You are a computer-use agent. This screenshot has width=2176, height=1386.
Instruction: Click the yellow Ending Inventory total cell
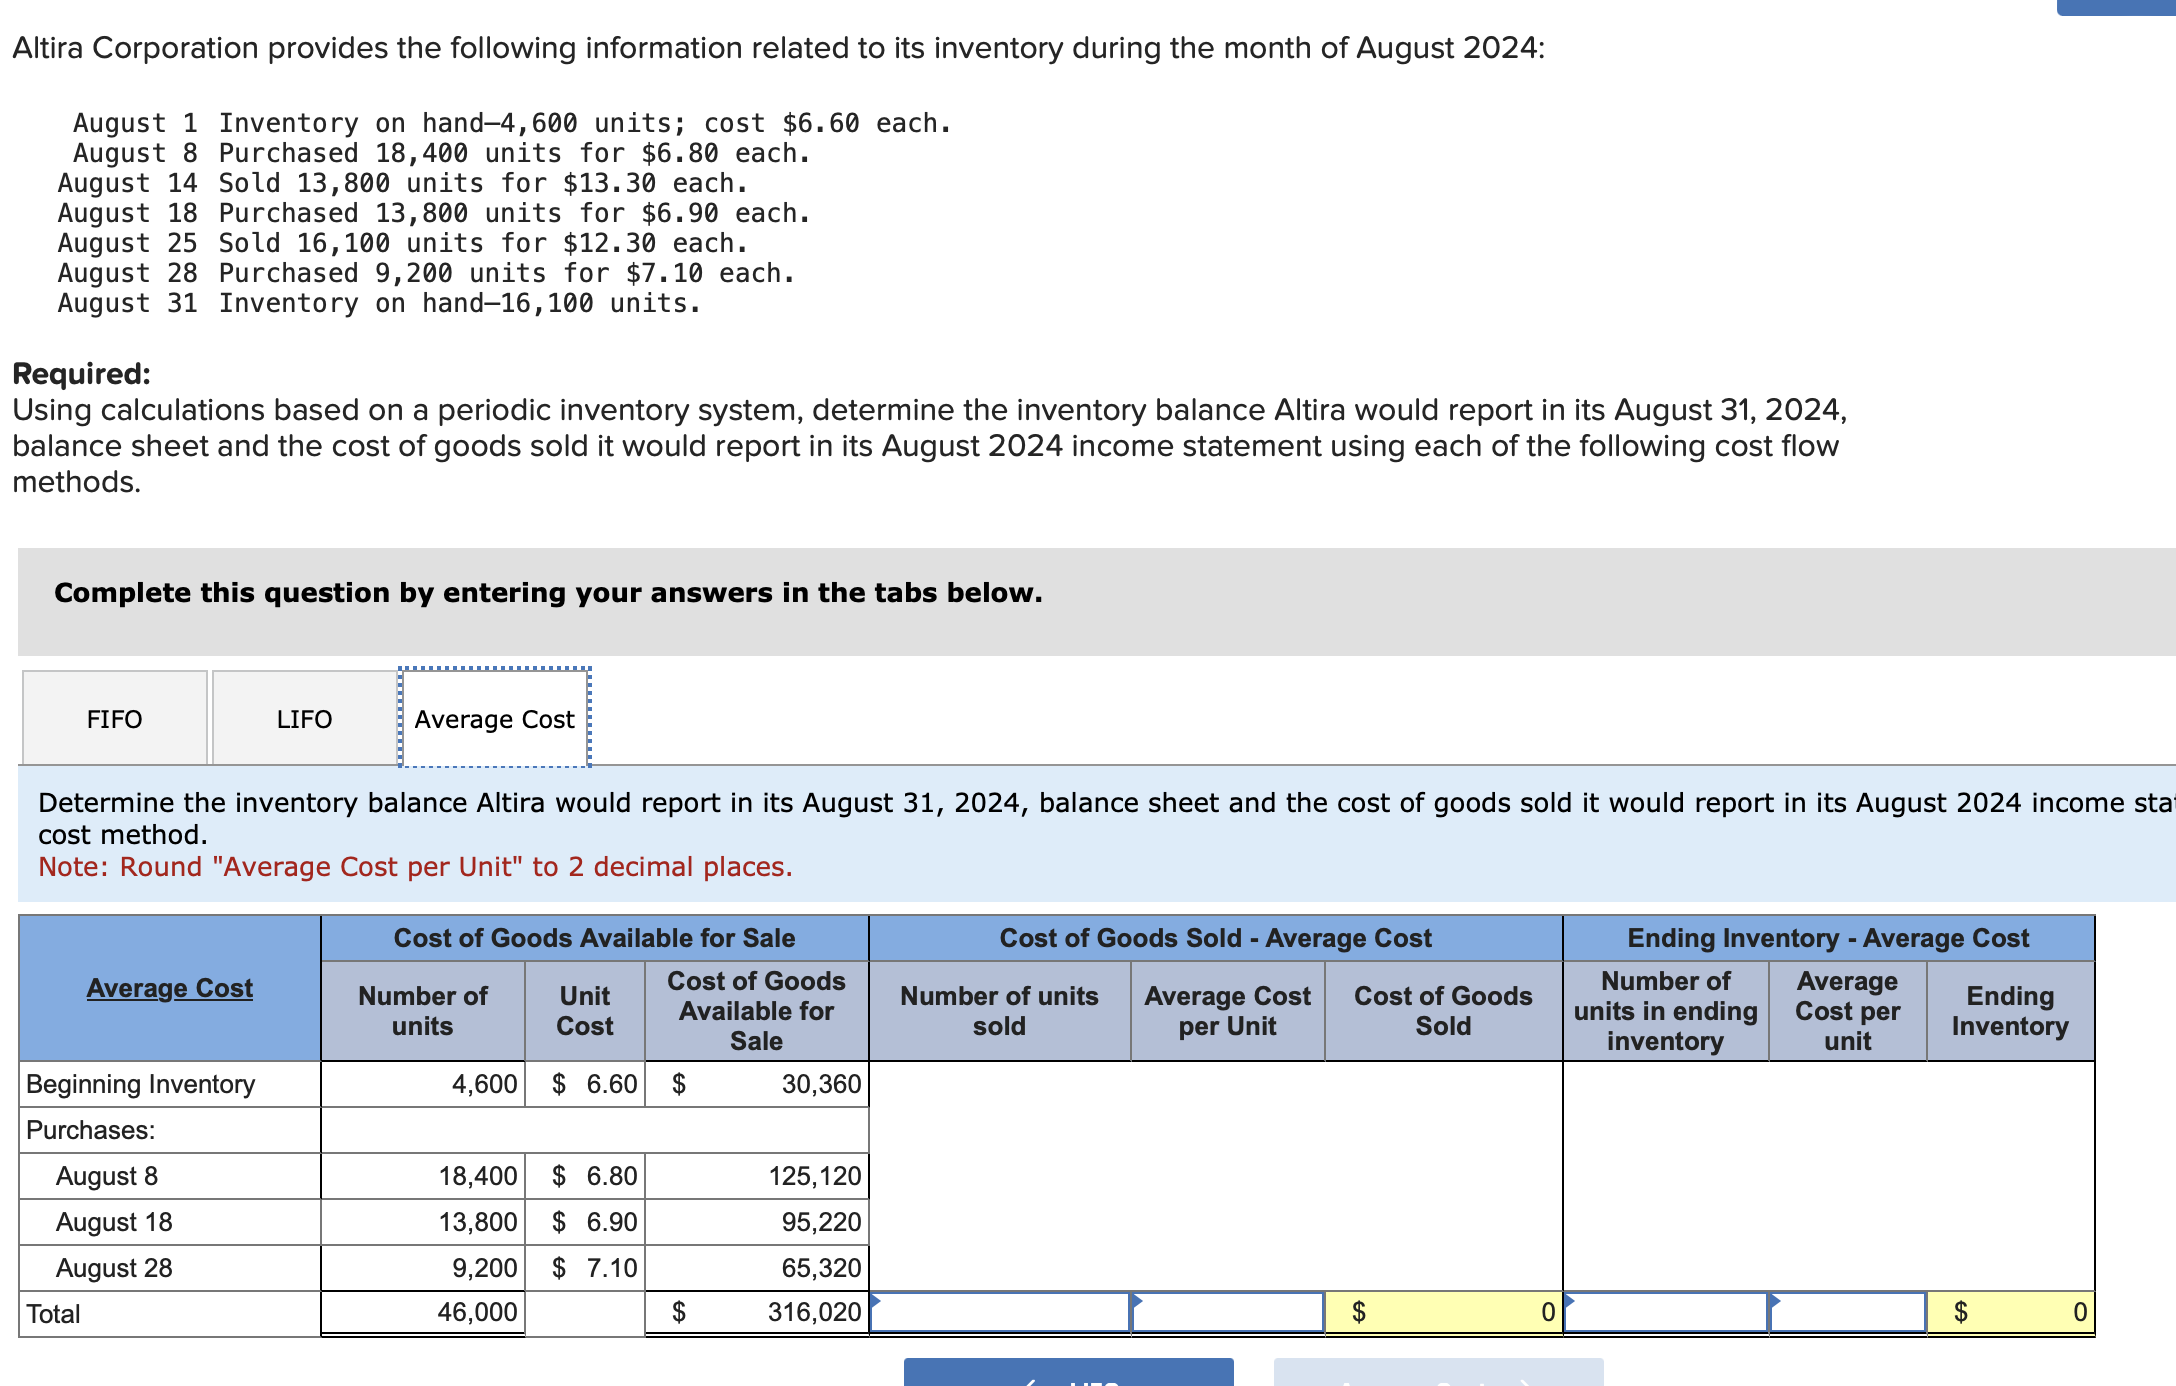pyautogui.click(x=2010, y=1312)
